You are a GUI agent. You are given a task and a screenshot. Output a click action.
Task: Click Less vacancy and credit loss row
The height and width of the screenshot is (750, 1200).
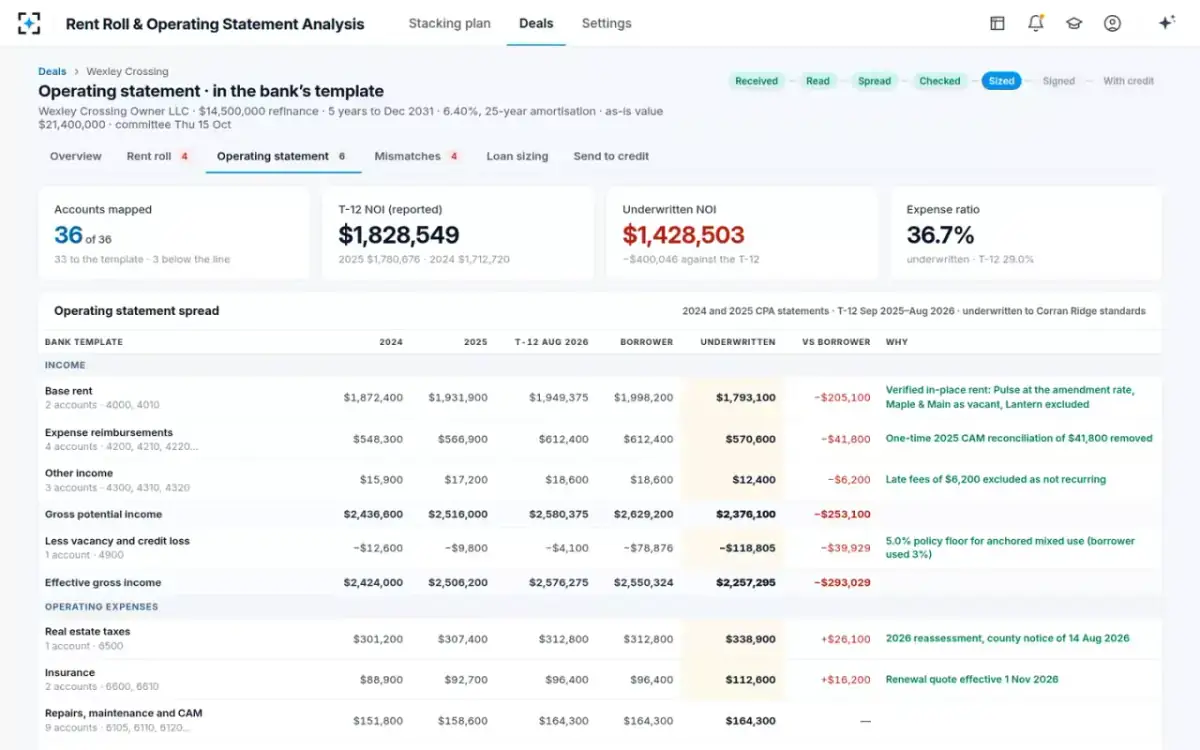pos(600,547)
